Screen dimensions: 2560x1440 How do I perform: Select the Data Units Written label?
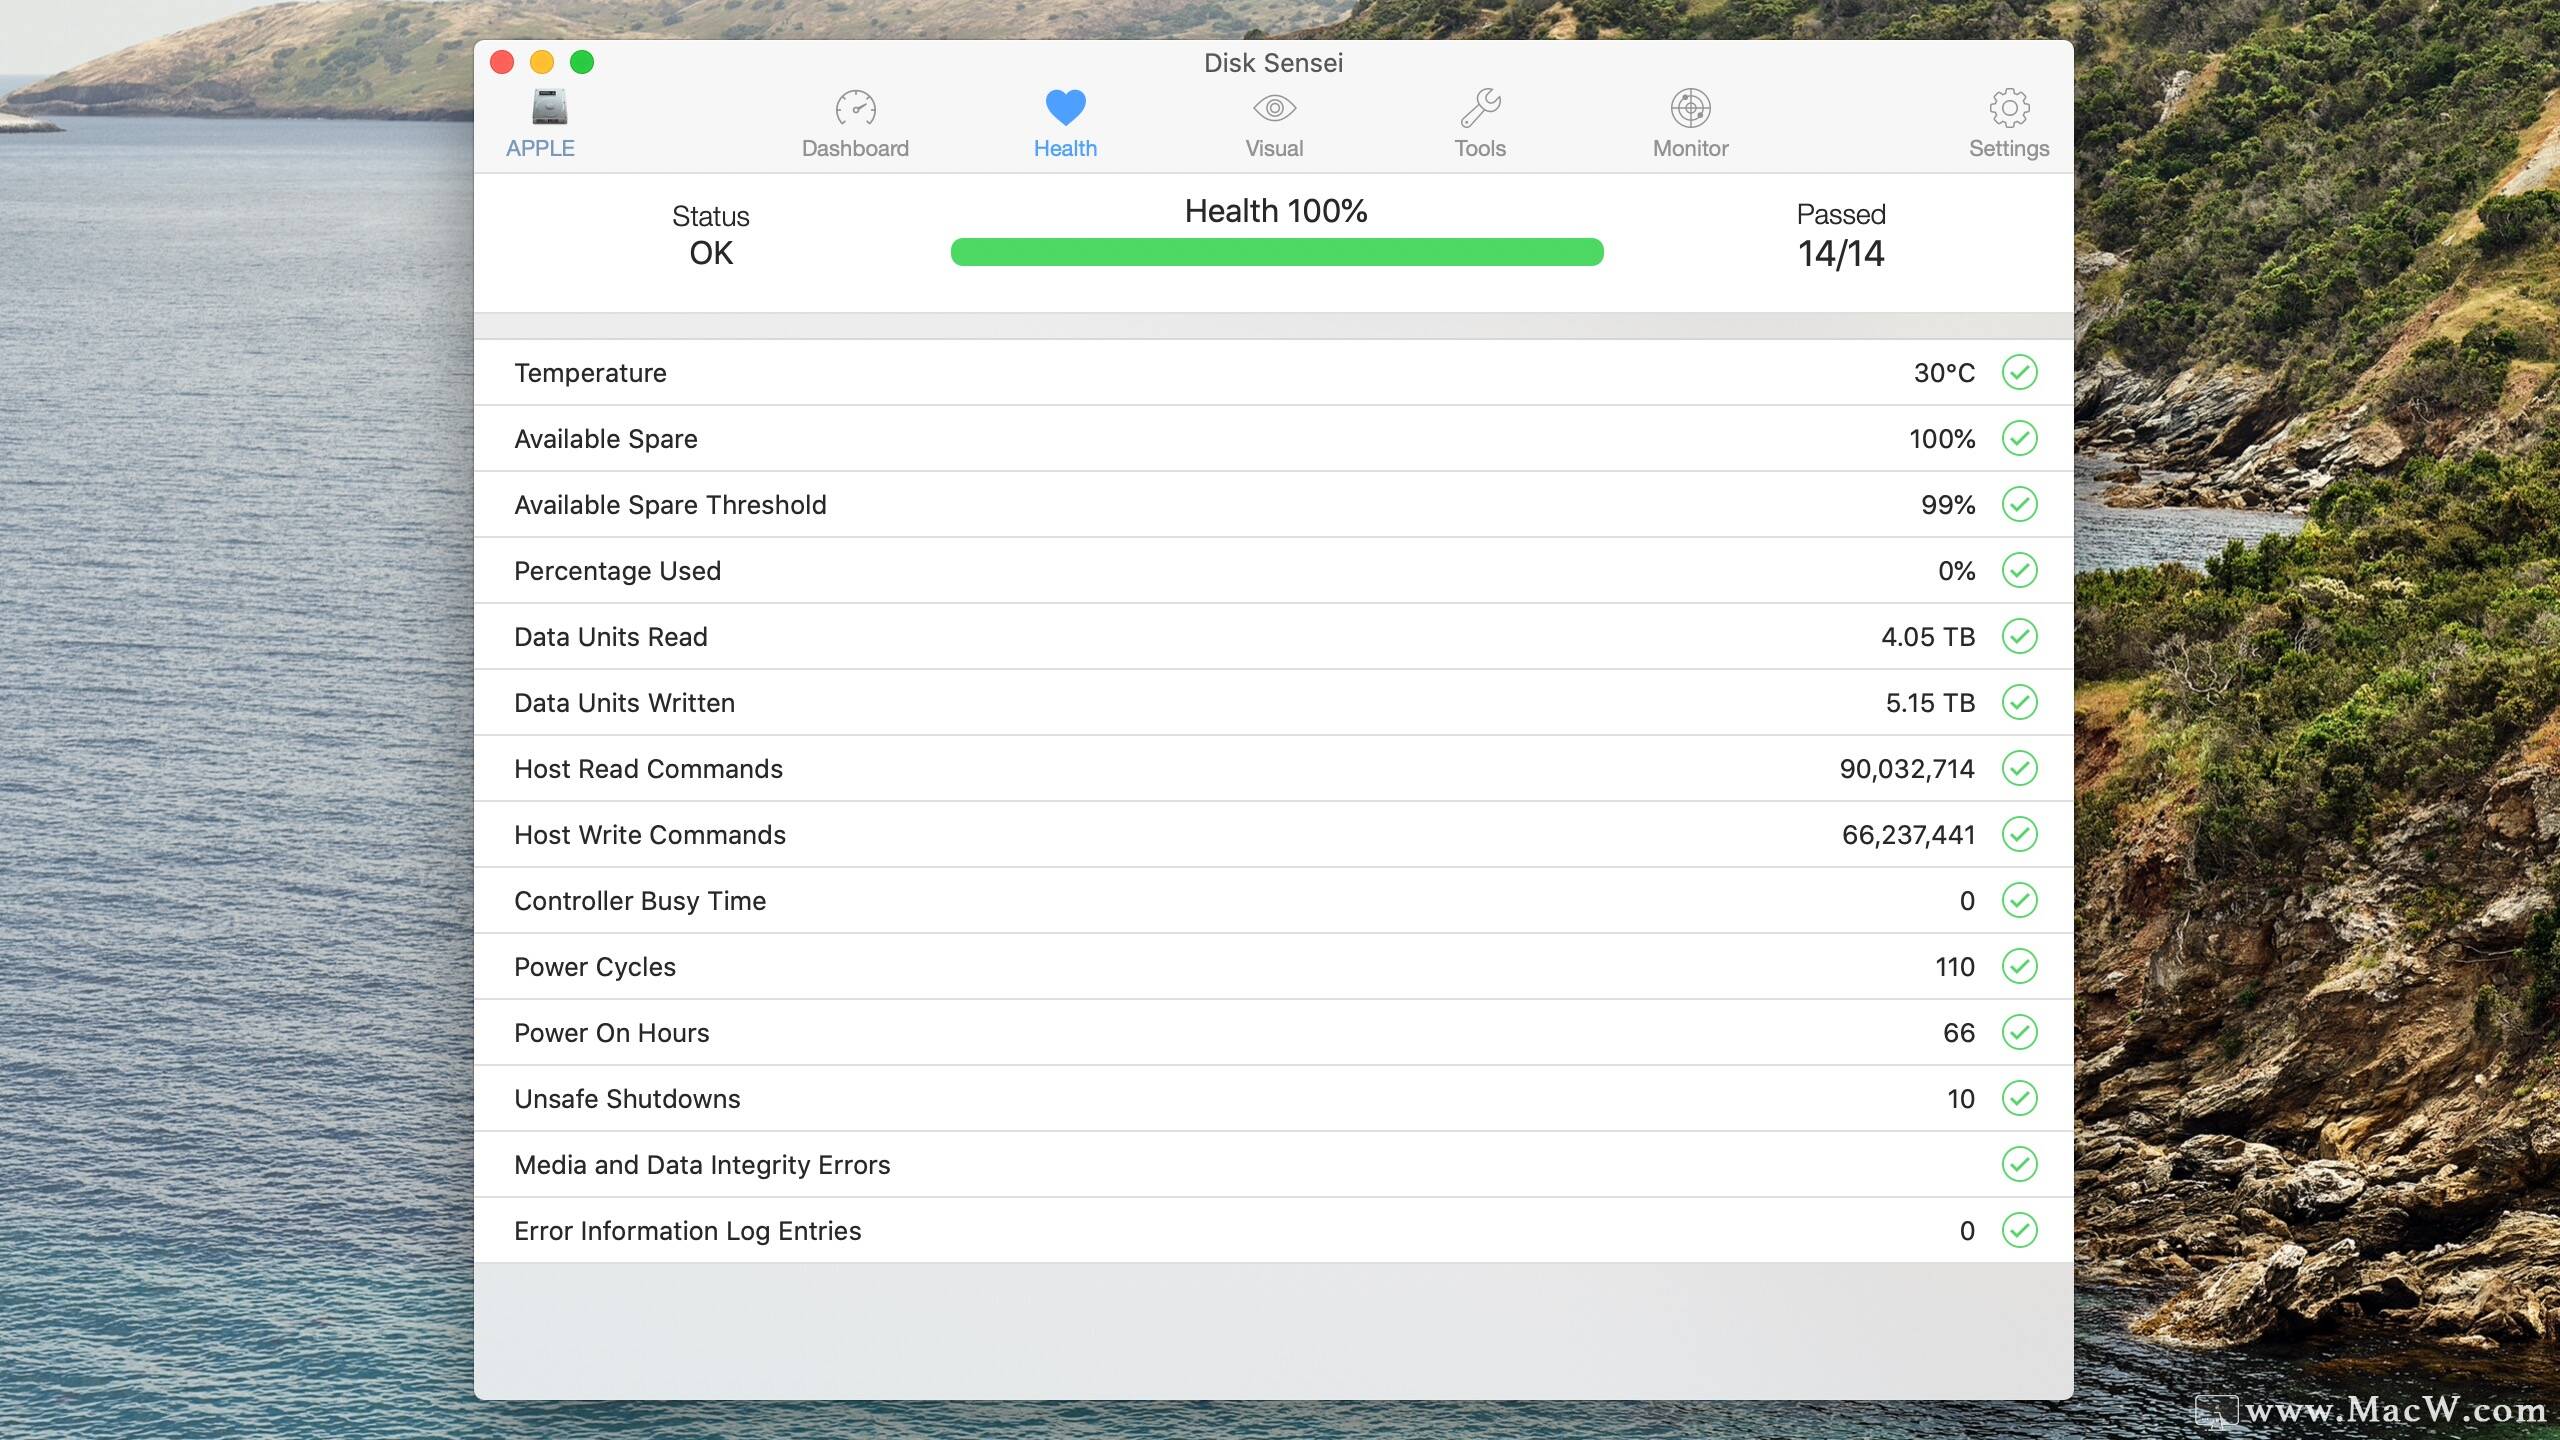(624, 703)
